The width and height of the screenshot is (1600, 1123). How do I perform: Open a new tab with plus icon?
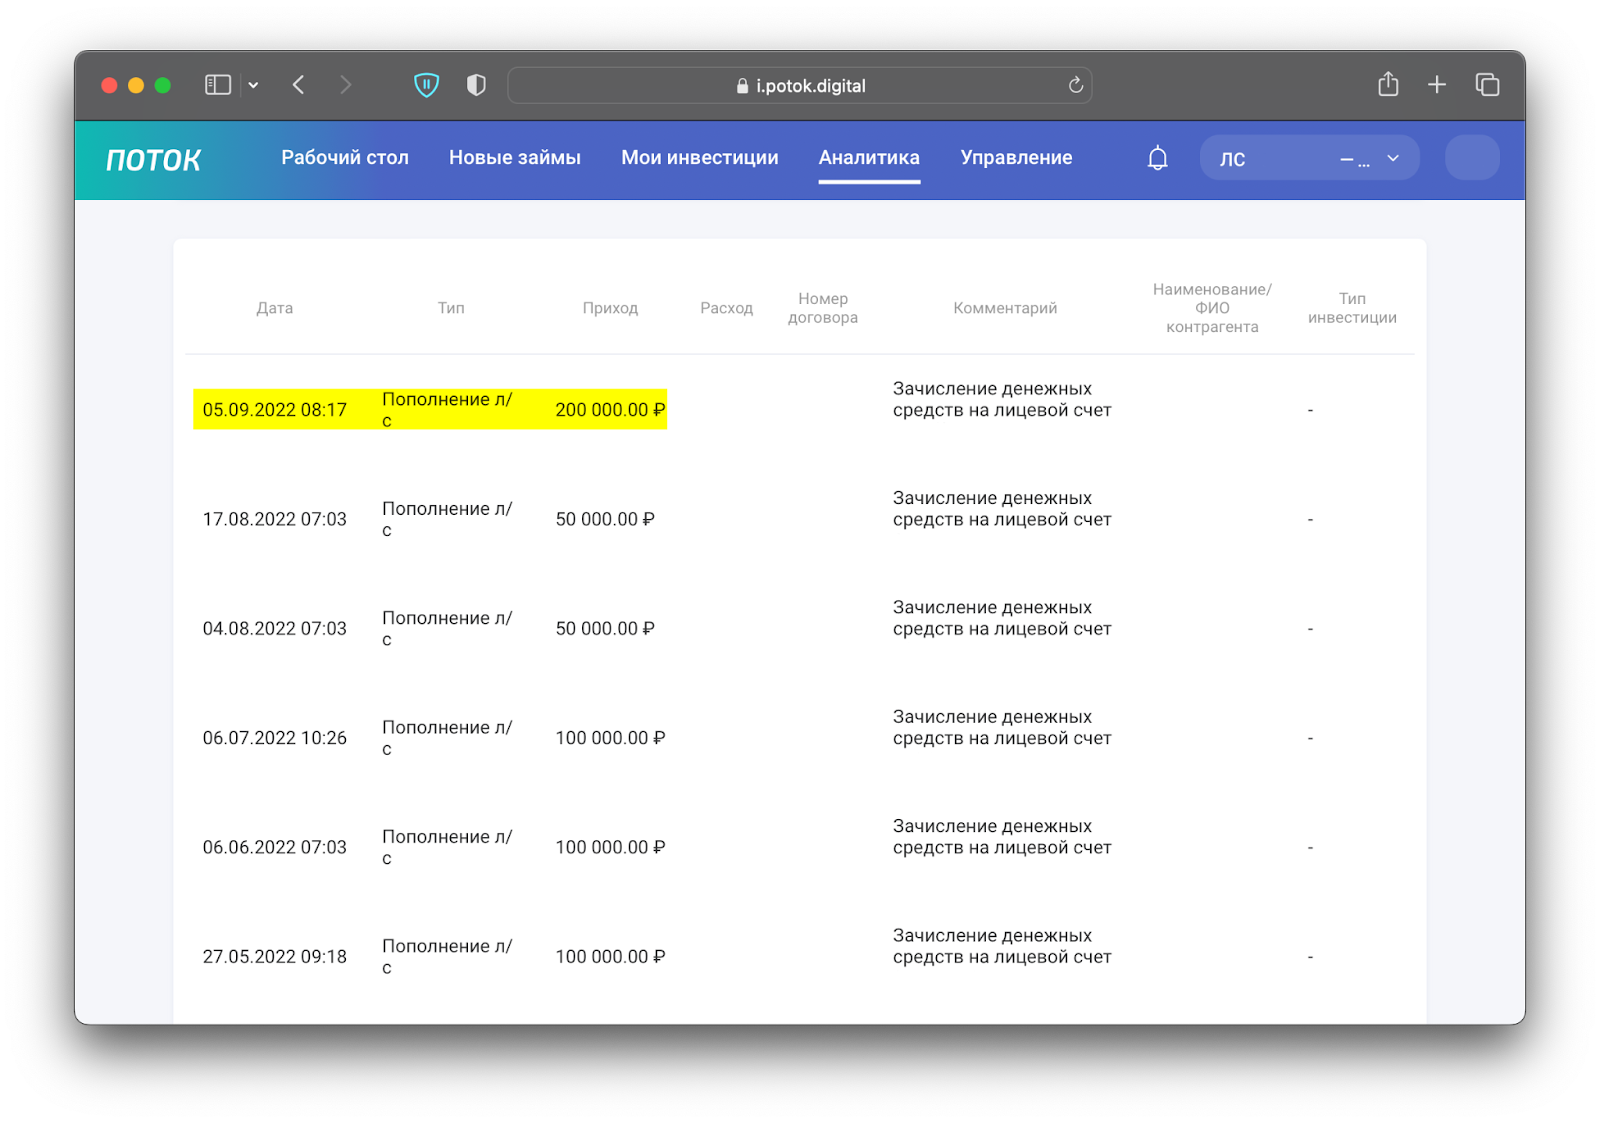click(1437, 85)
